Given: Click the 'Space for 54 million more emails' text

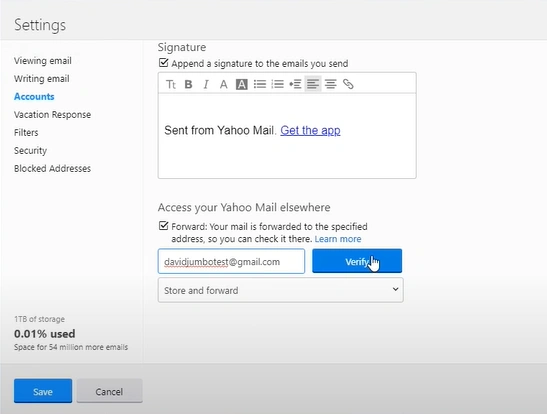Looking at the screenshot, I should 71,347.
